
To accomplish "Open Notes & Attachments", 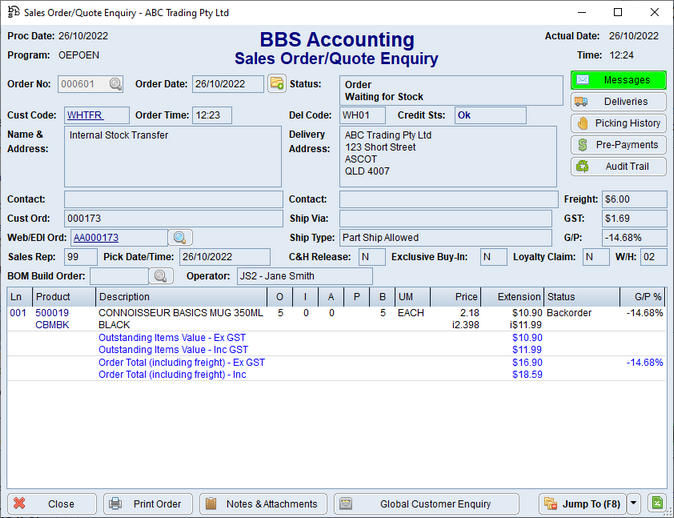I will click(264, 504).
